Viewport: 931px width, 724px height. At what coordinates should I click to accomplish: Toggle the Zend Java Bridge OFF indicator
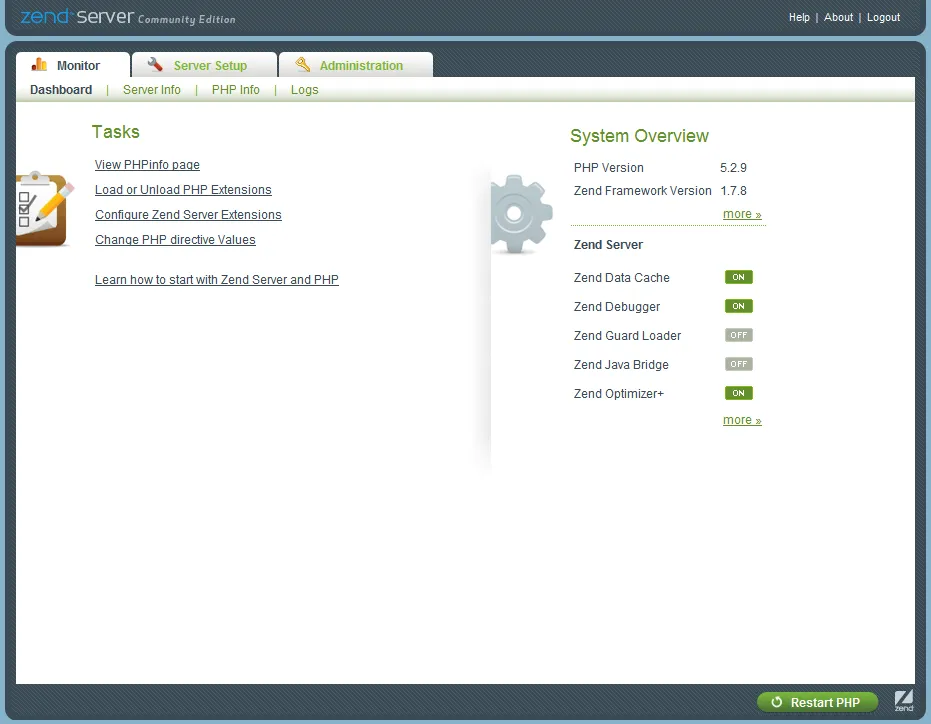(x=738, y=364)
